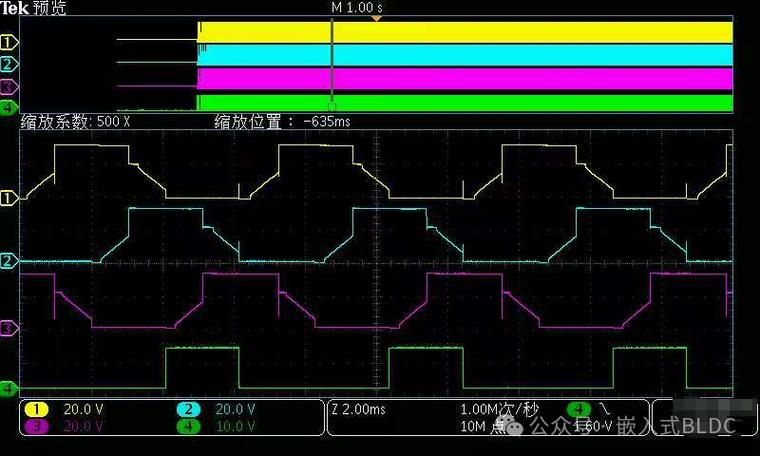Click the yellow channel 1 badge in readout
760x456 pixels.
click(x=37, y=410)
